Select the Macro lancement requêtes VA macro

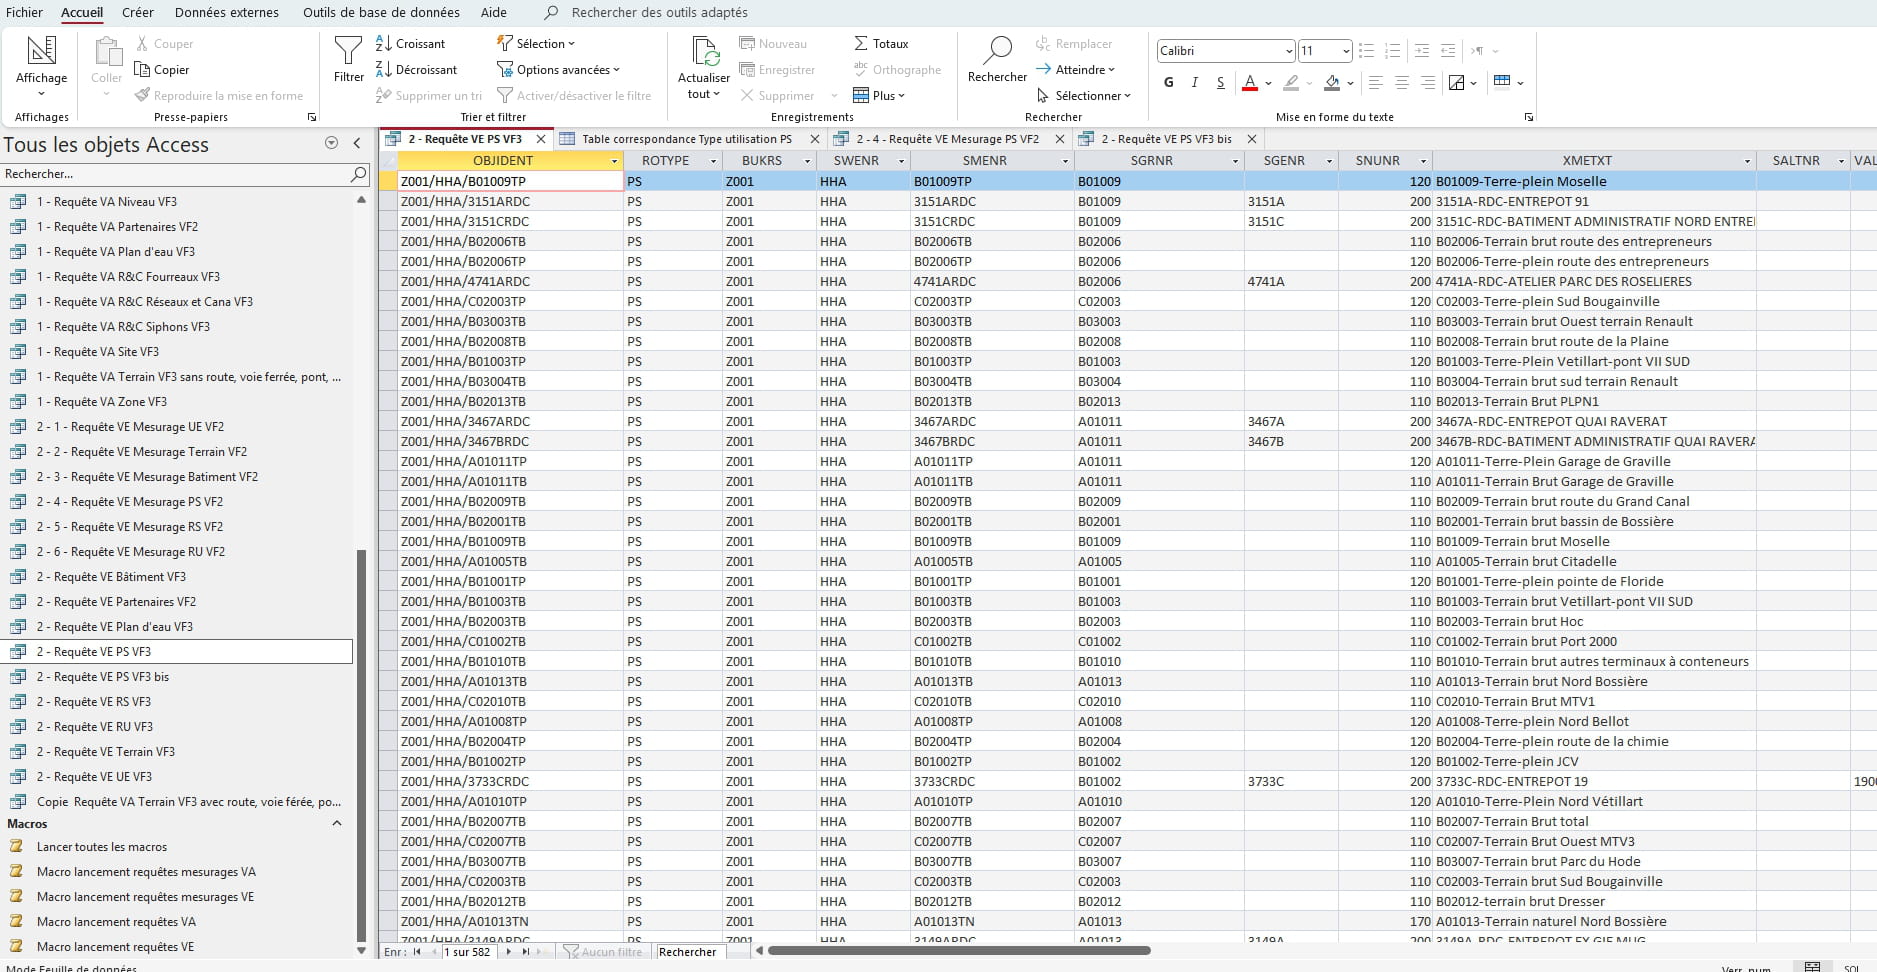(116, 922)
